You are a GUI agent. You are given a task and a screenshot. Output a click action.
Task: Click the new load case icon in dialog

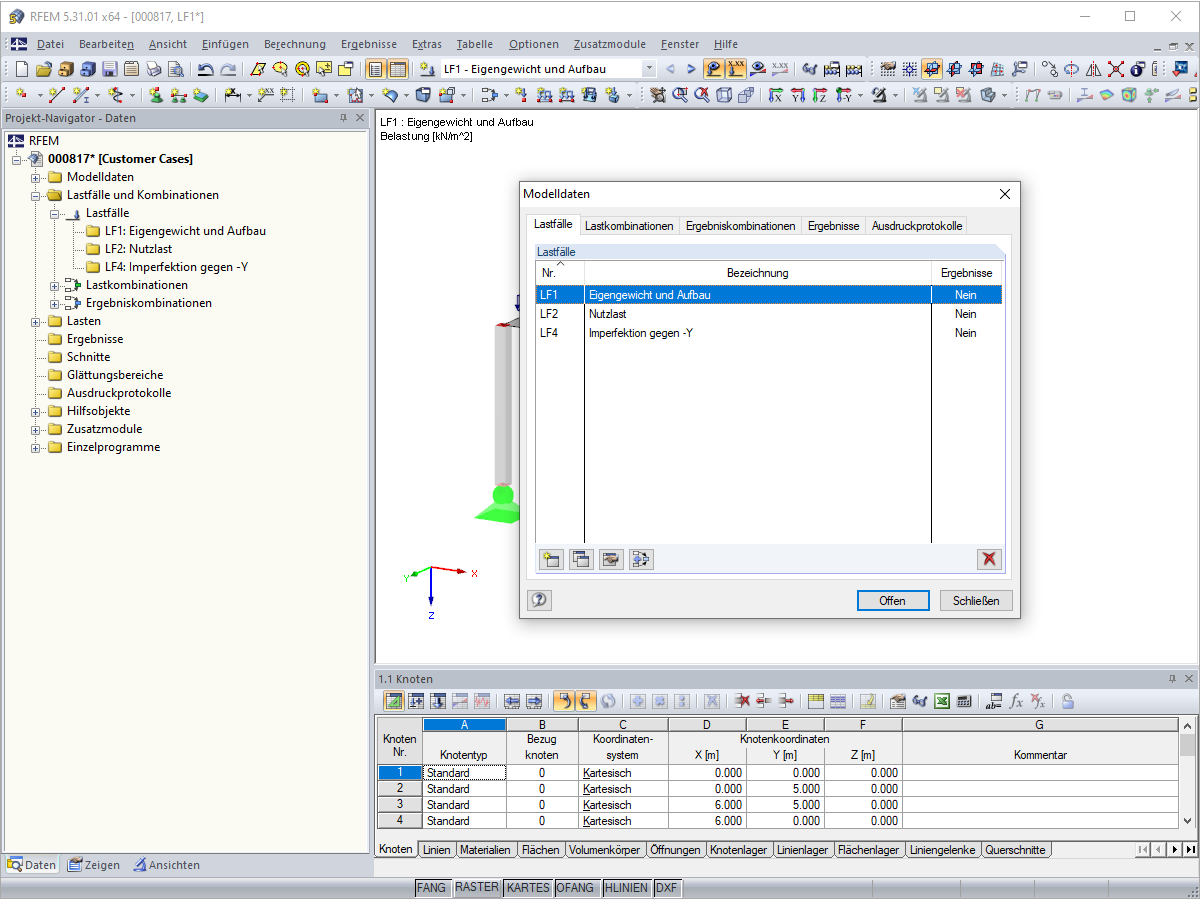pos(551,559)
